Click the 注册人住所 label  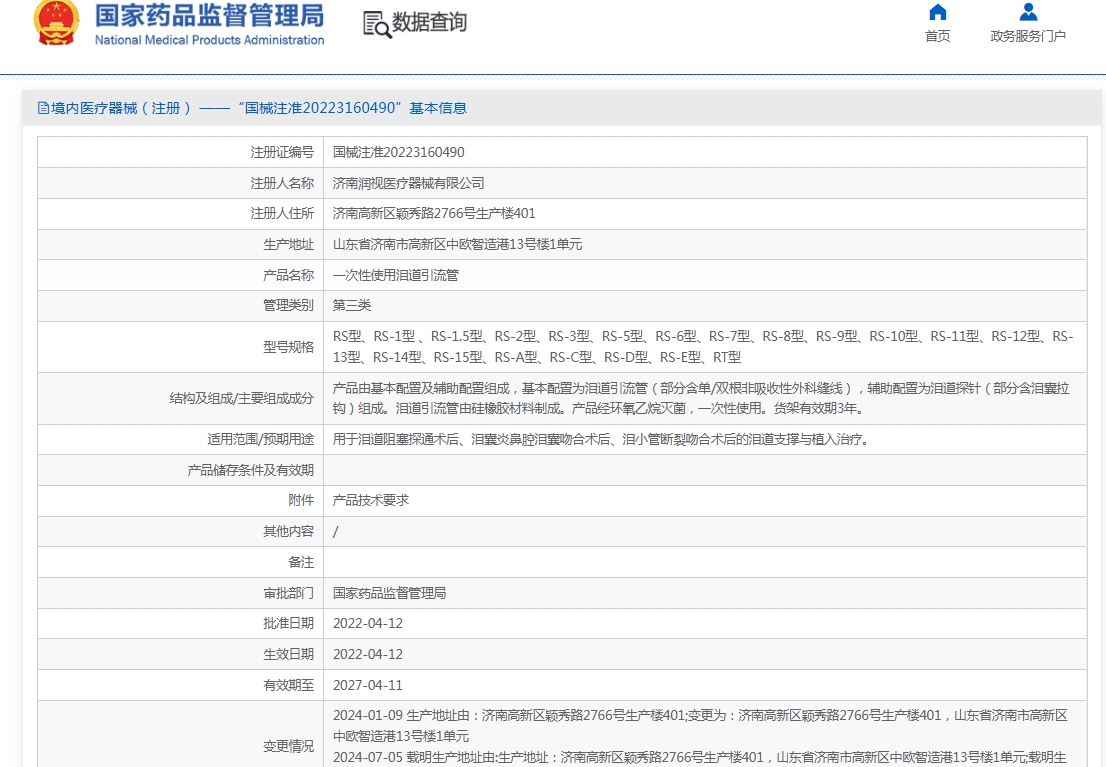[x=282, y=213]
